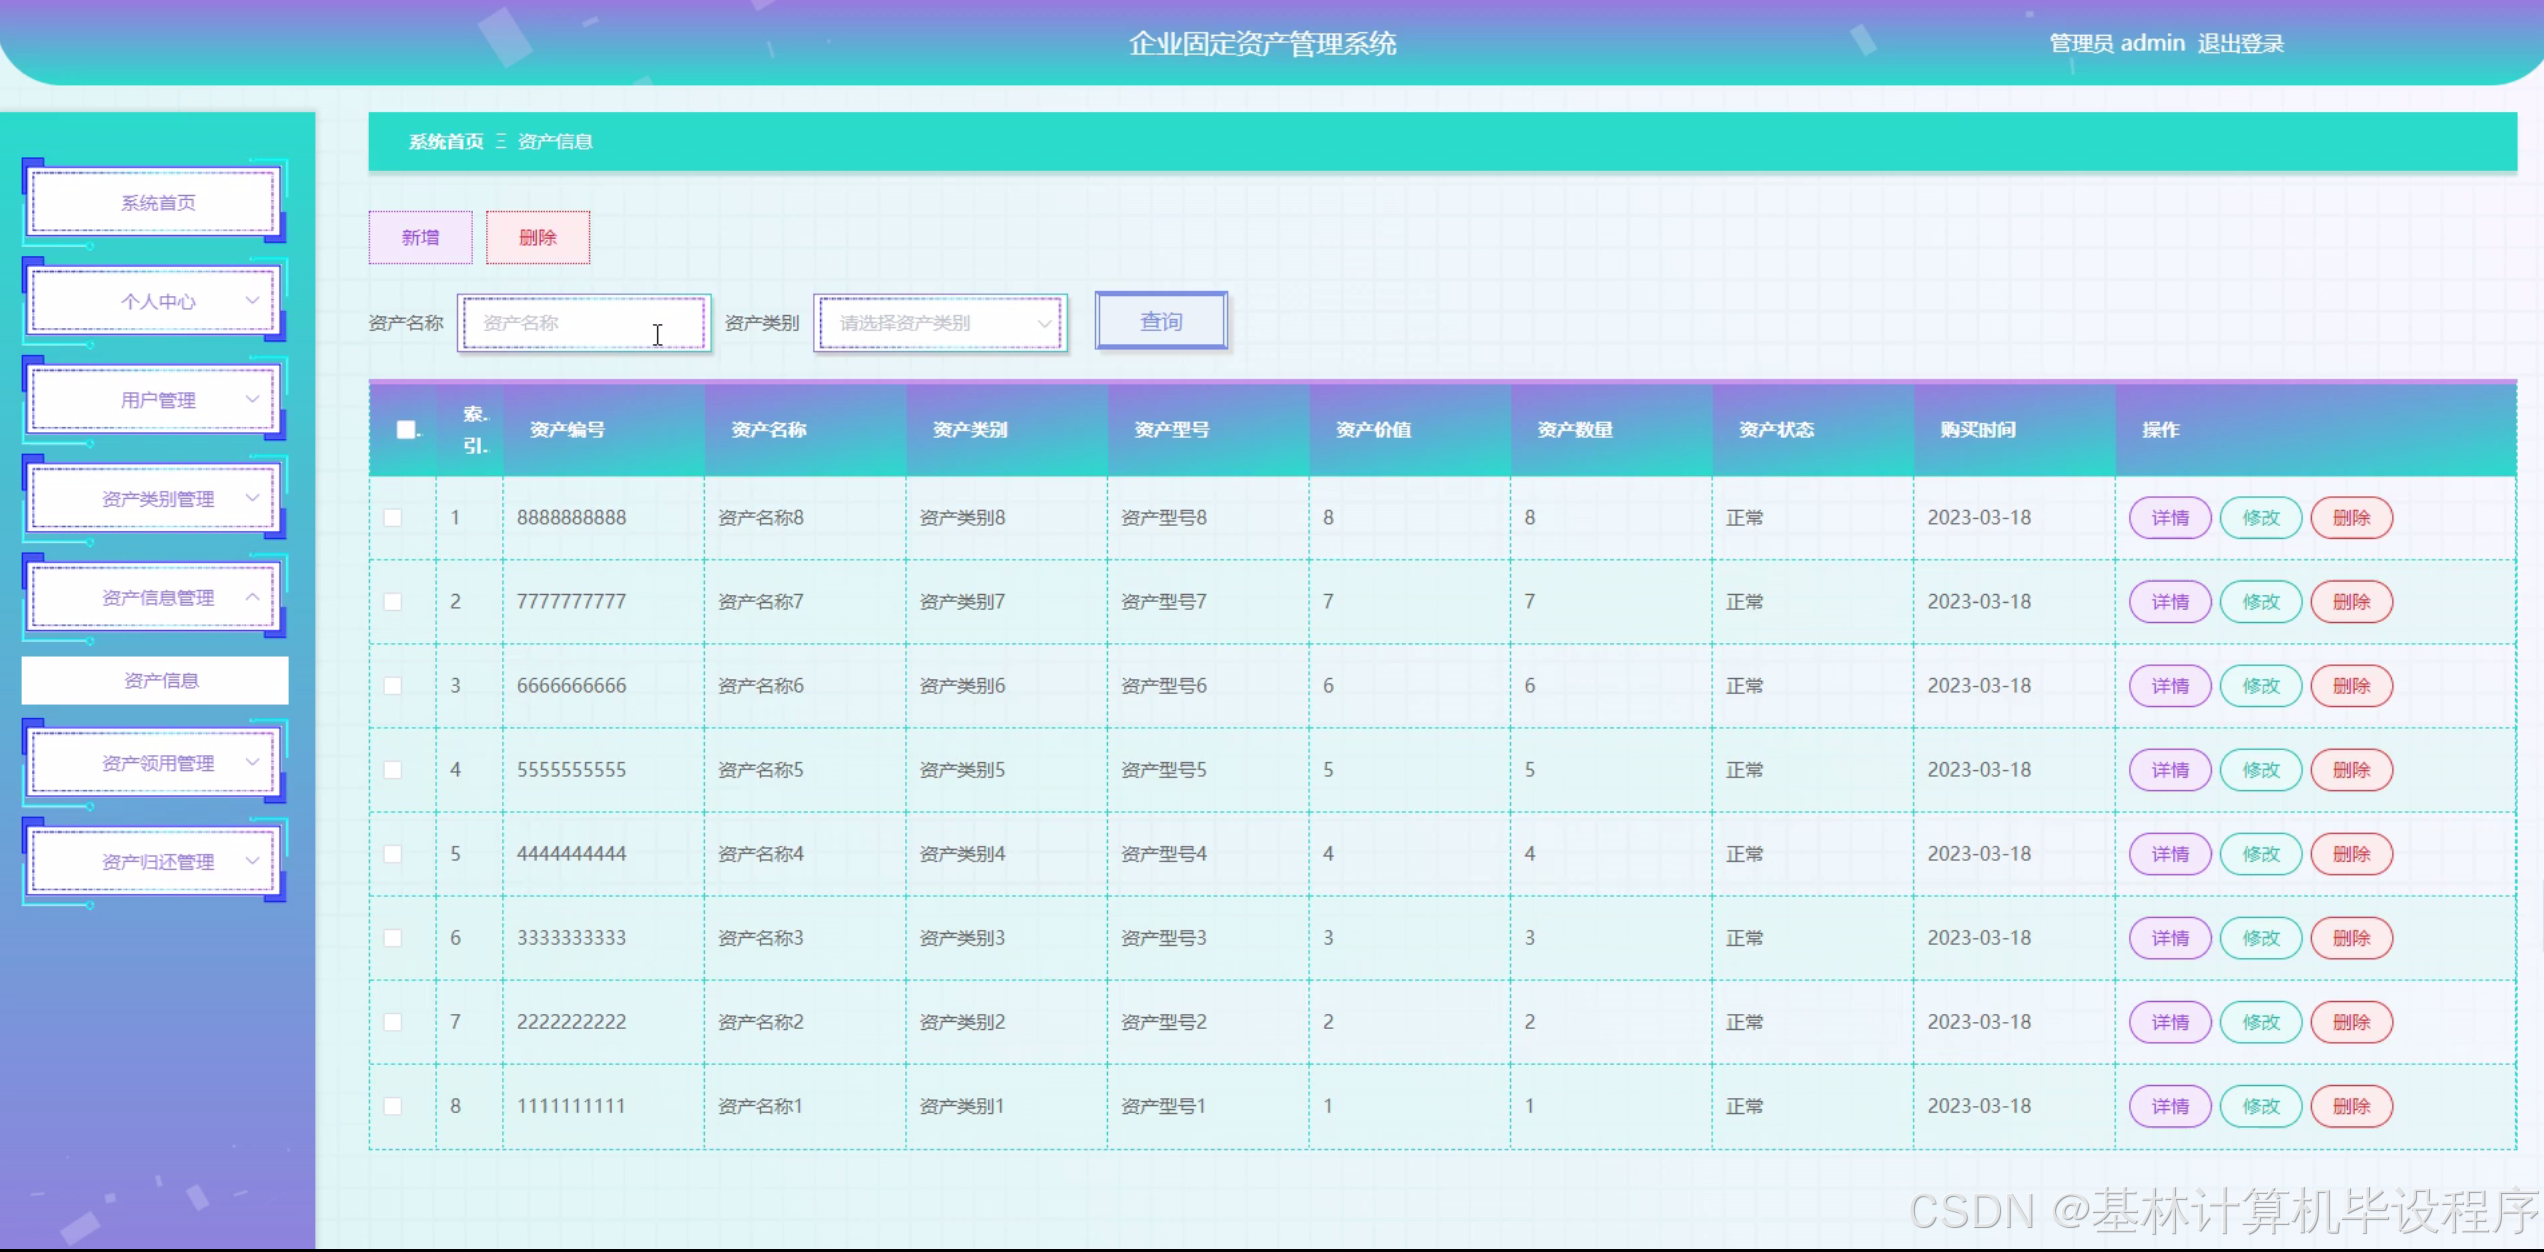Open the 资产类别 dropdown filter
Viewport: 2544px width, 1252px height.
[940, 323]
